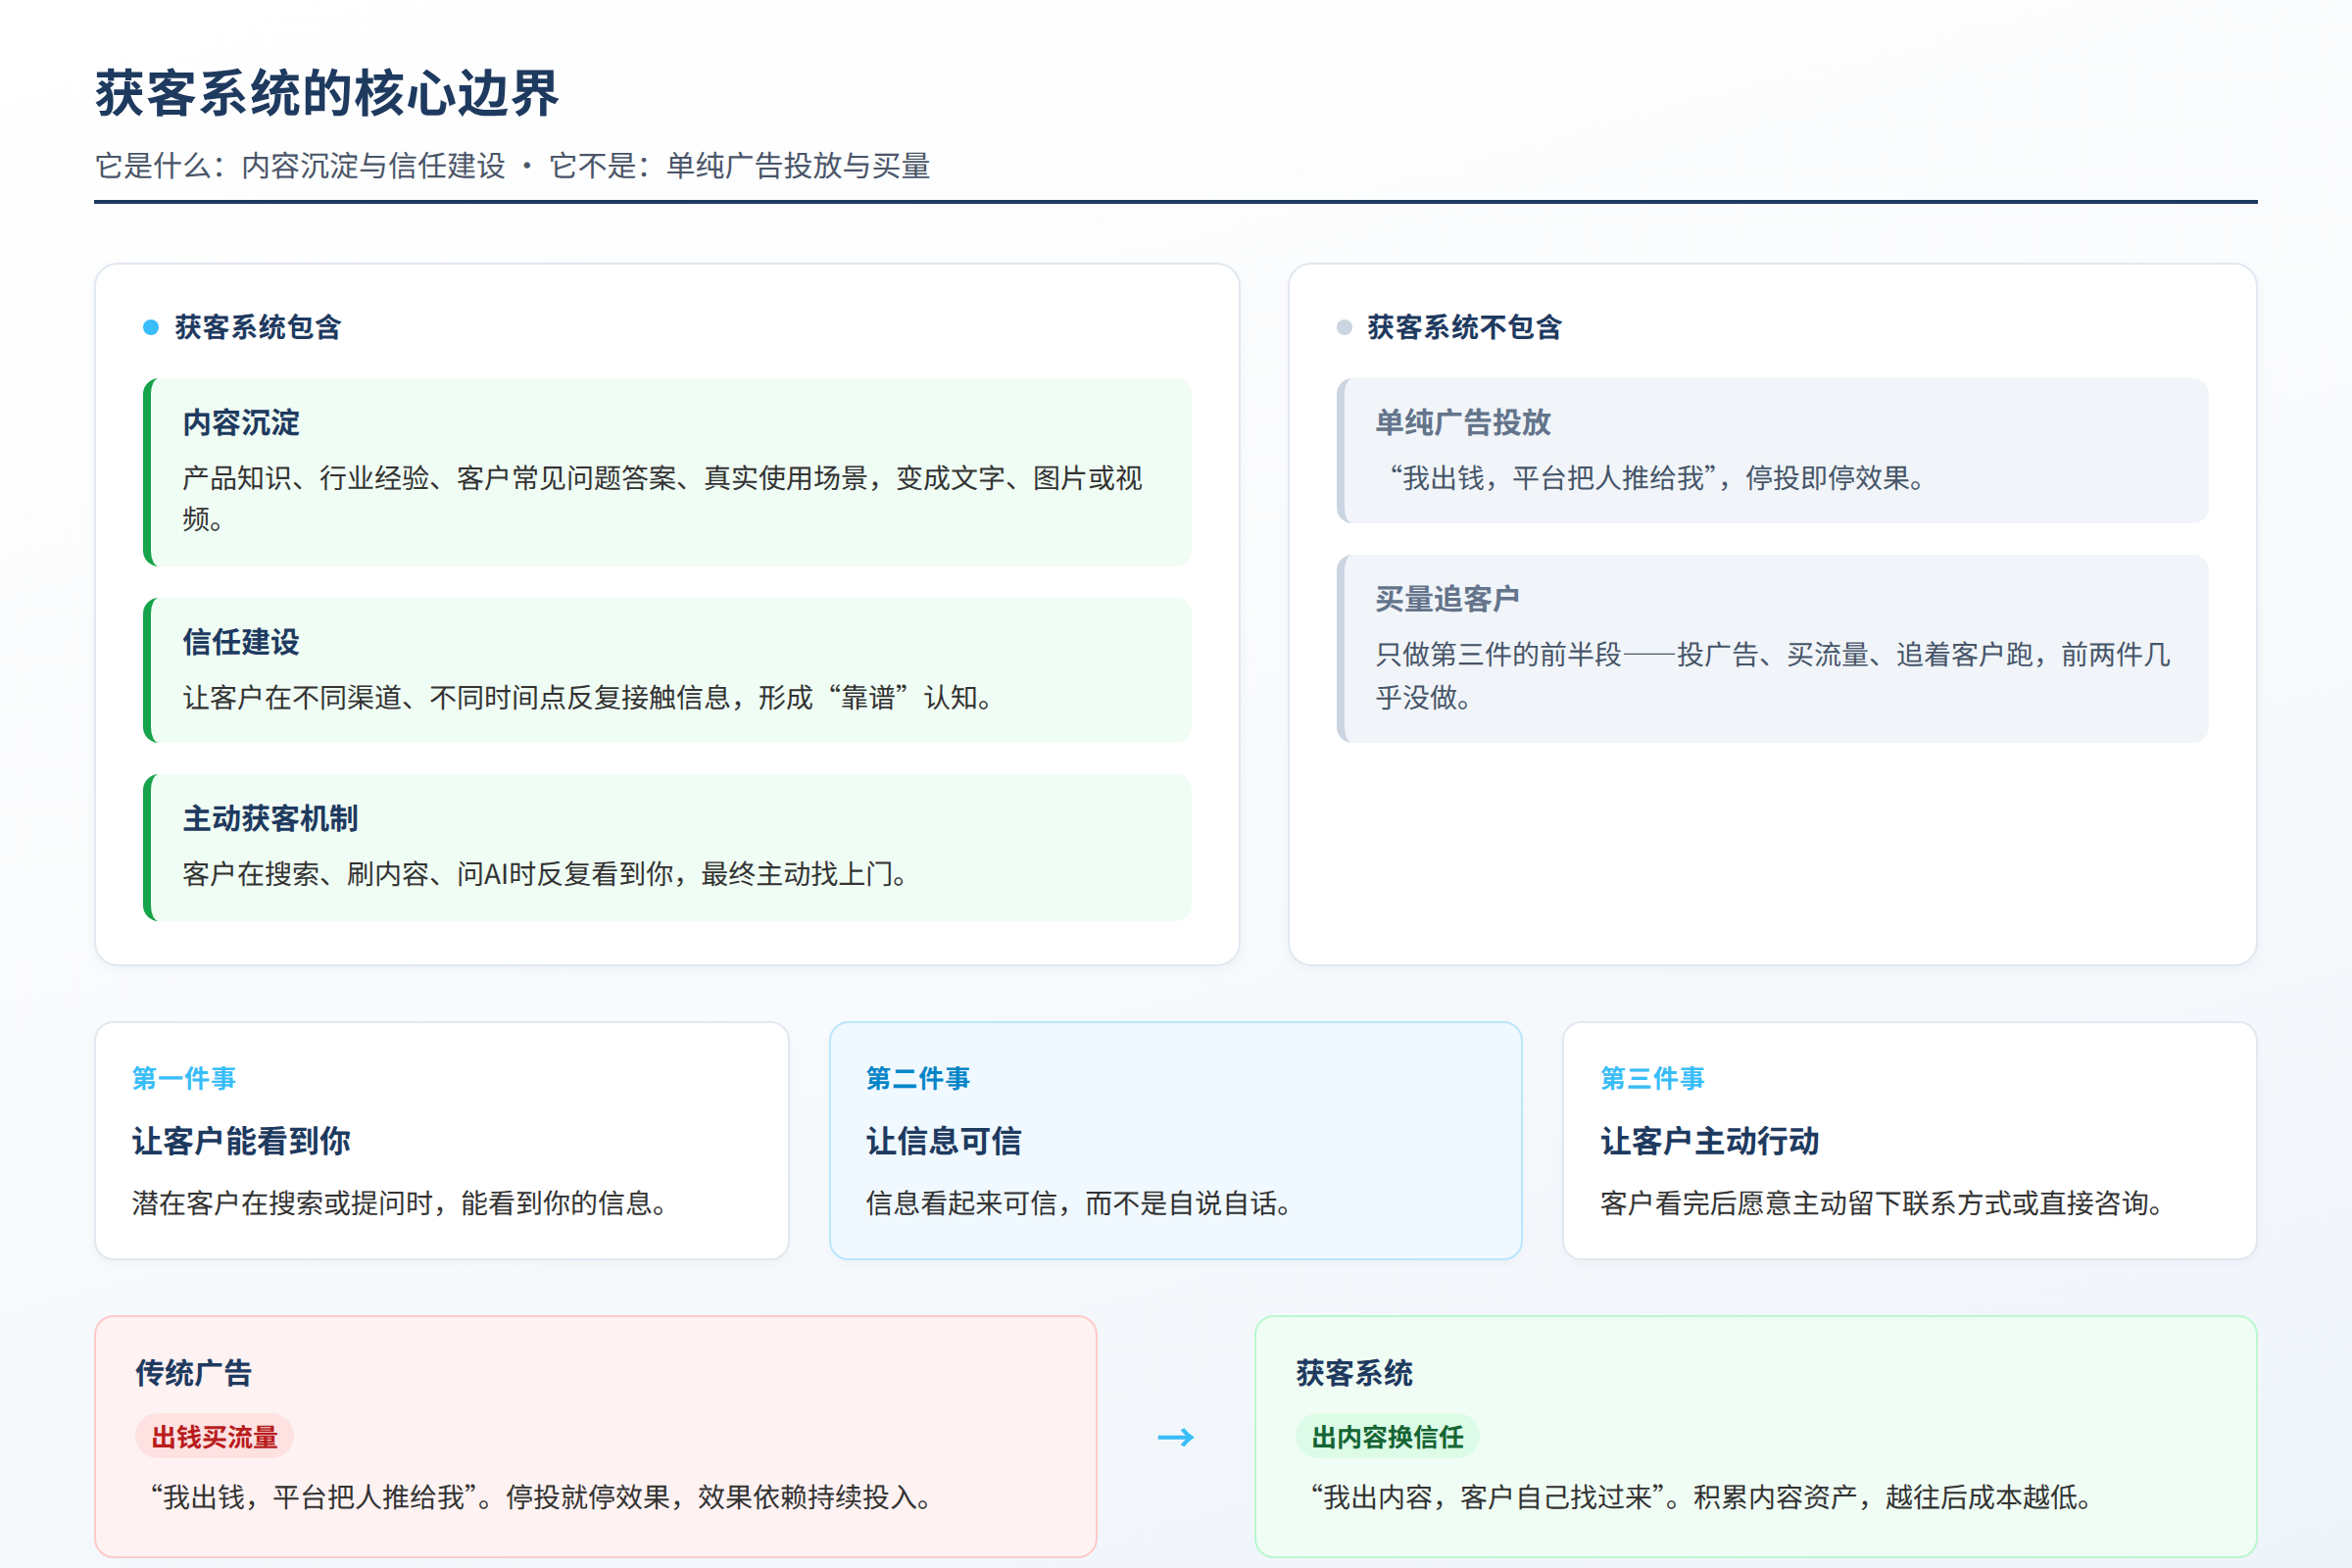Click the heading 让客户主动行动
Viewport: 2352px width, 1568px height.
[1709, 1141]
